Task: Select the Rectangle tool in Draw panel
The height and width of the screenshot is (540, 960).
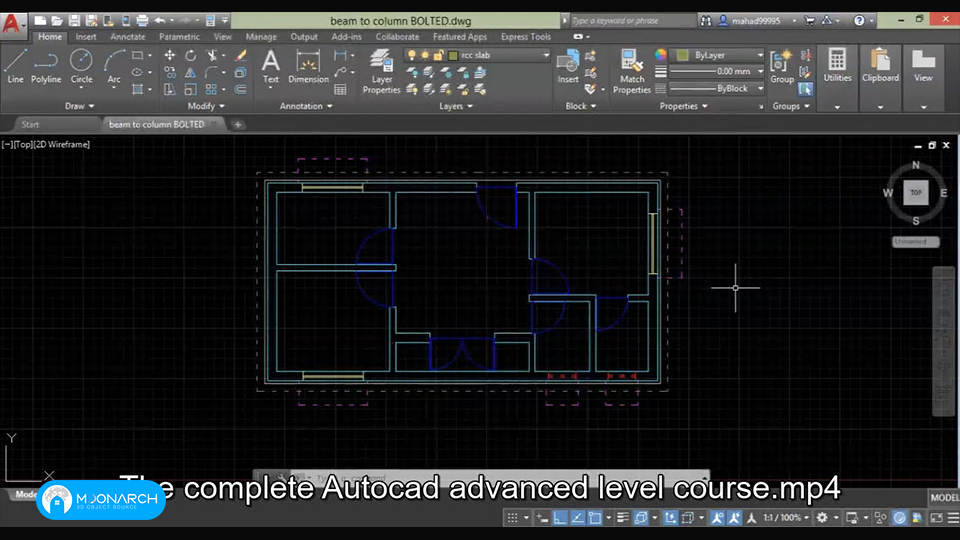Action: coord(138,56)
